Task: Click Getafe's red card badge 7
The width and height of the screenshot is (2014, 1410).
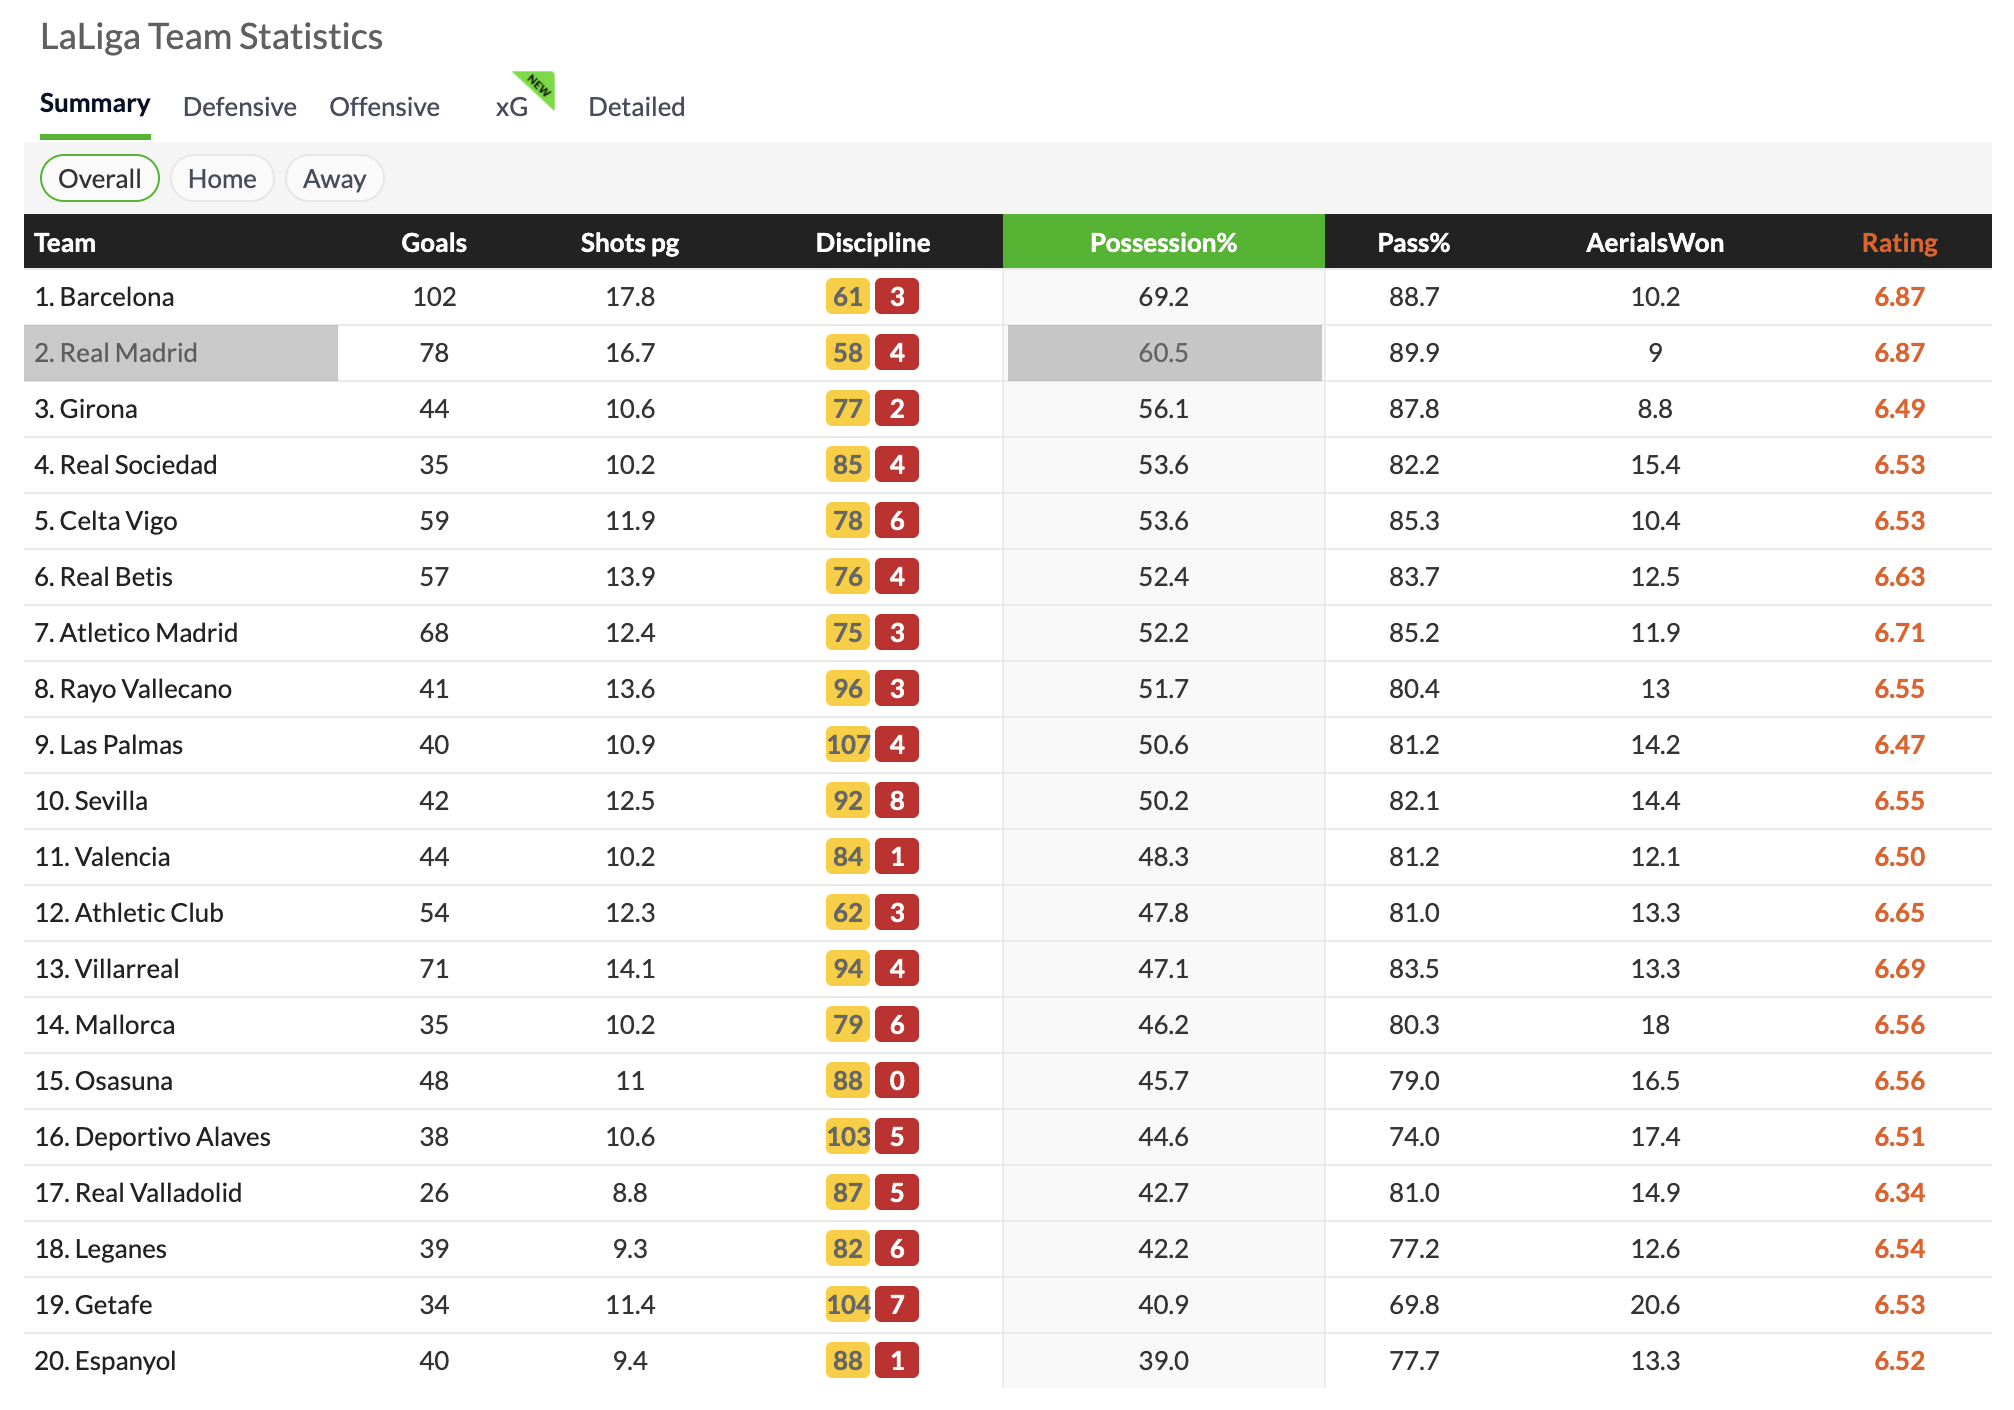Action: pyautogui.click(x=897, y=1305)
